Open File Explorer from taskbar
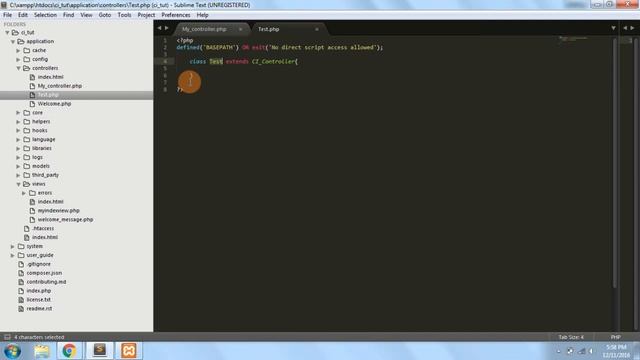The height and width of the screenshot is (360, 640). [x=42, y=351]
